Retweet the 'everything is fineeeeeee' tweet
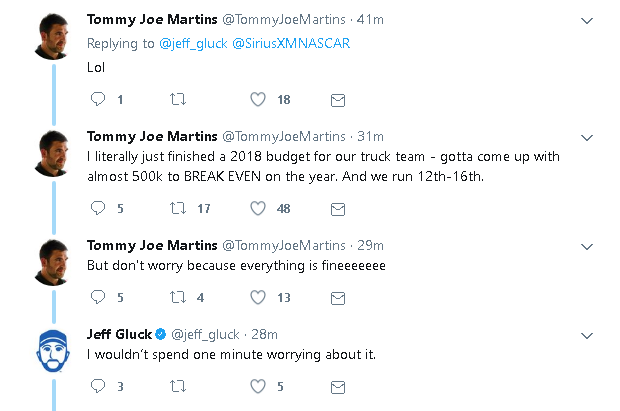620x411 pixels. point(178,297)
